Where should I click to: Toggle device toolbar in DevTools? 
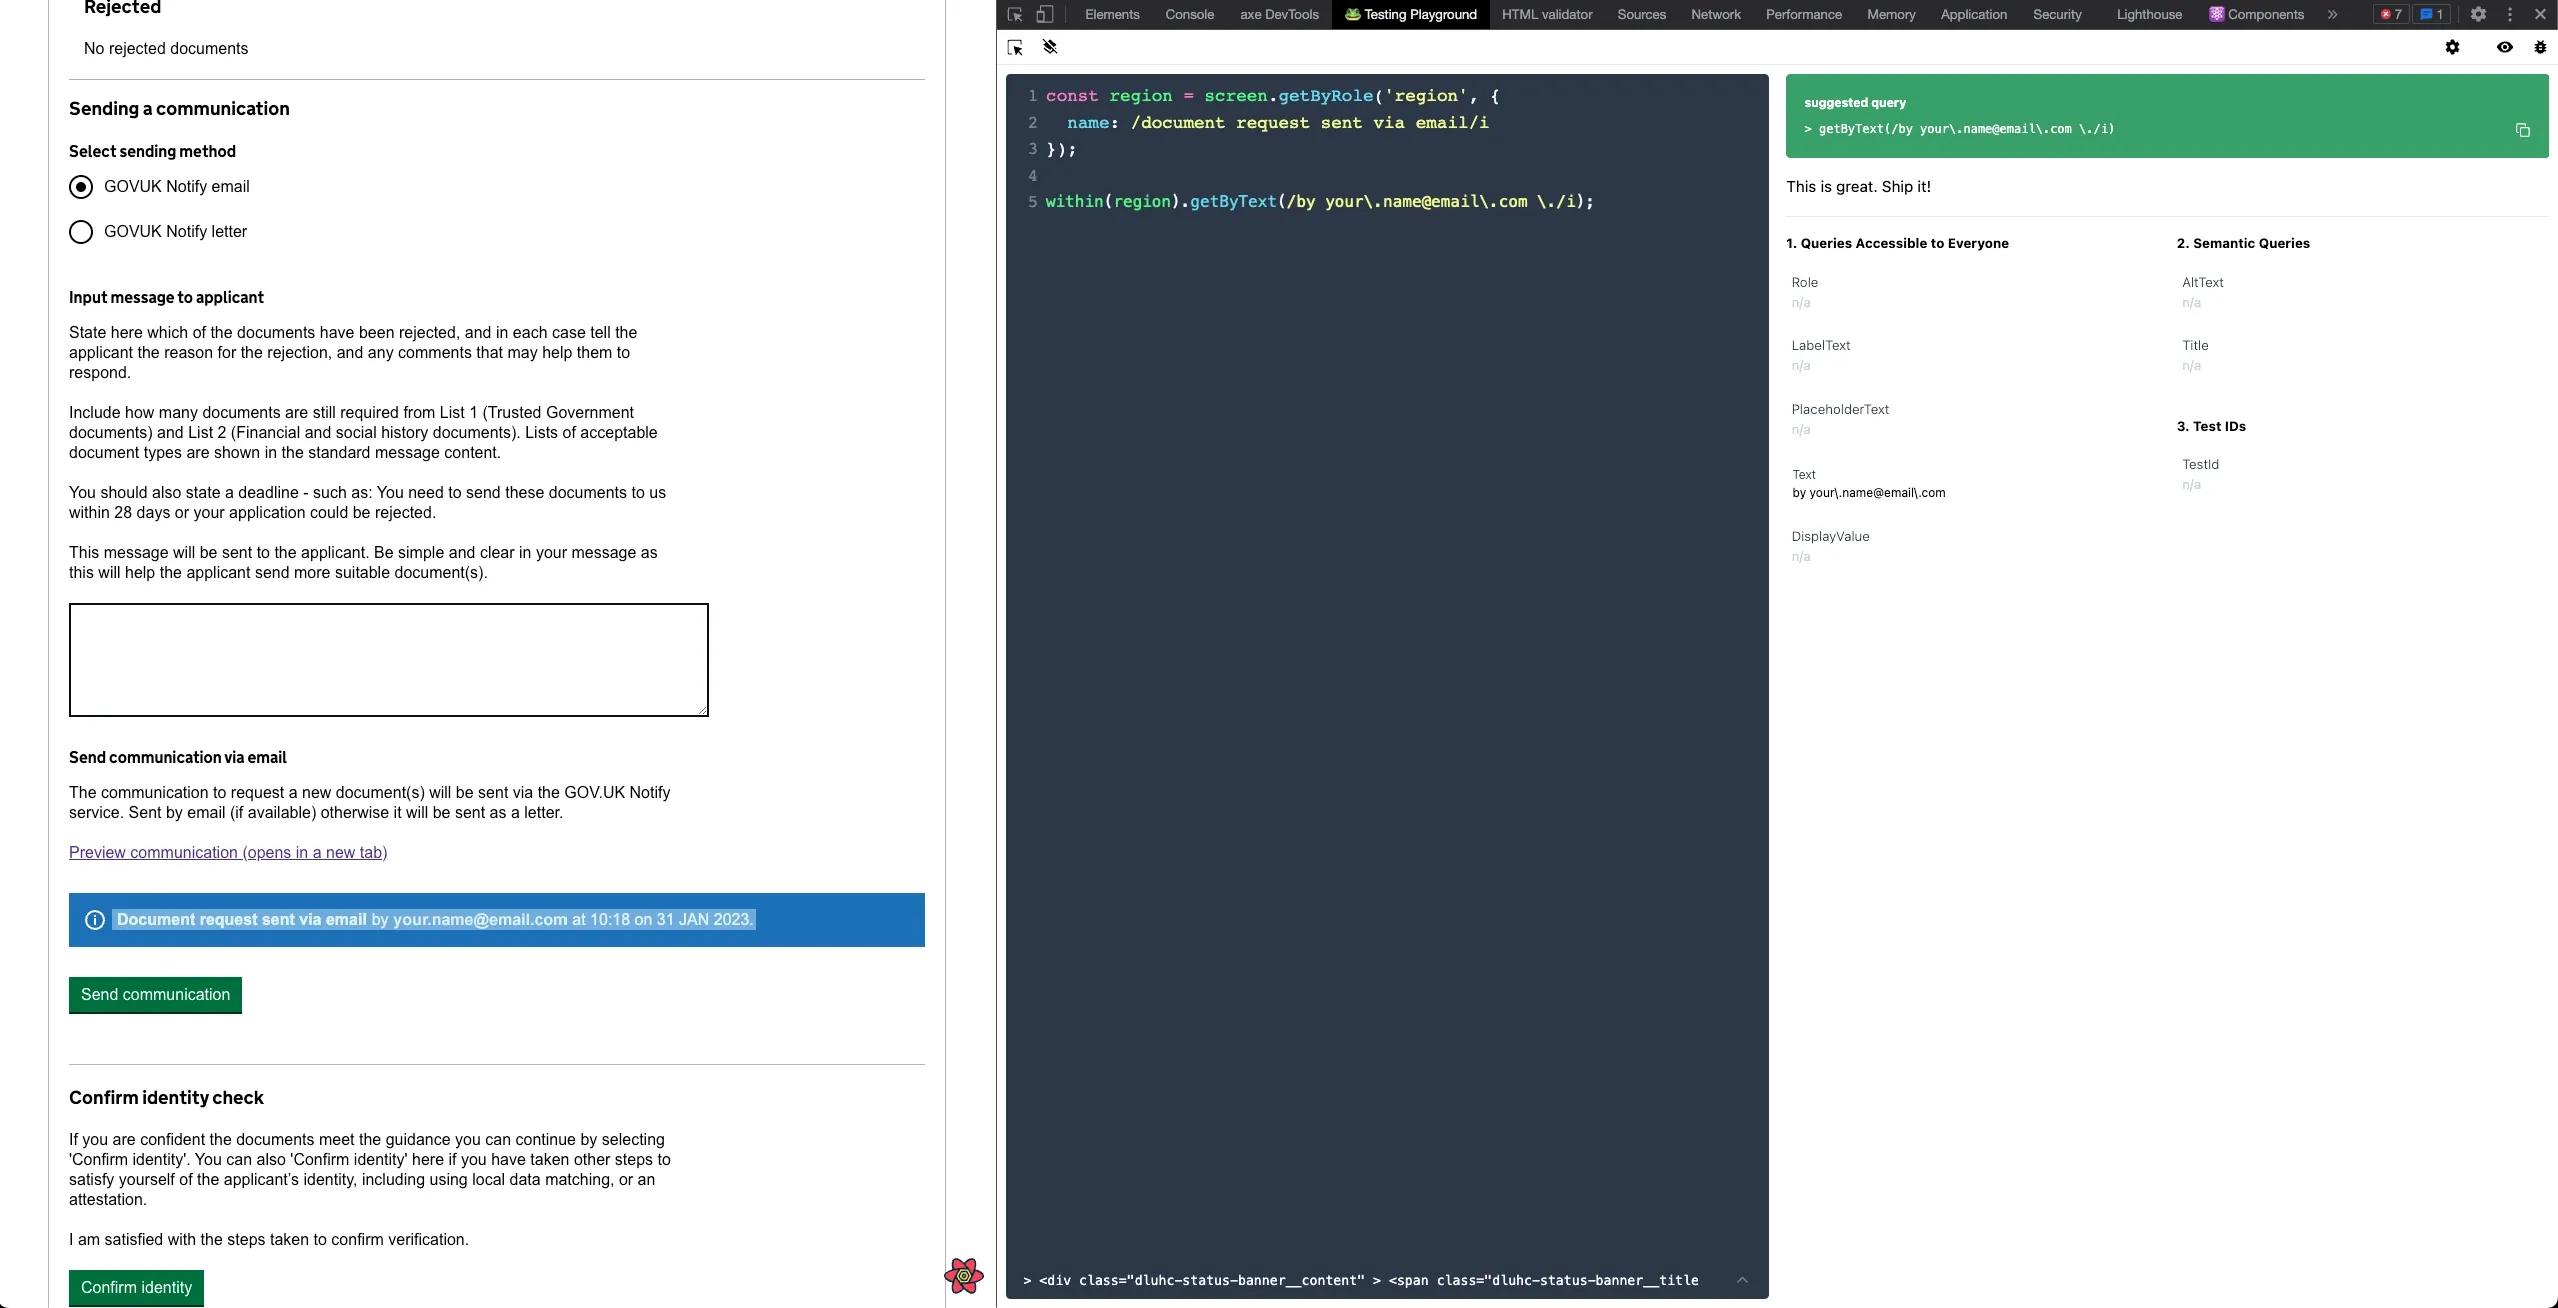[x=1044, y=14]
